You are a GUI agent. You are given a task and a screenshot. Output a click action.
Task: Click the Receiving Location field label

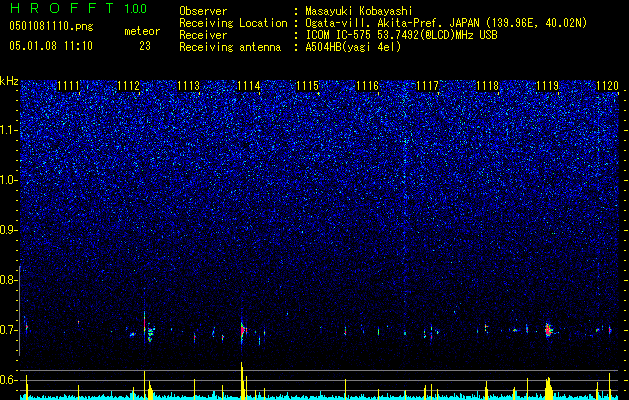tap(233, 23)
